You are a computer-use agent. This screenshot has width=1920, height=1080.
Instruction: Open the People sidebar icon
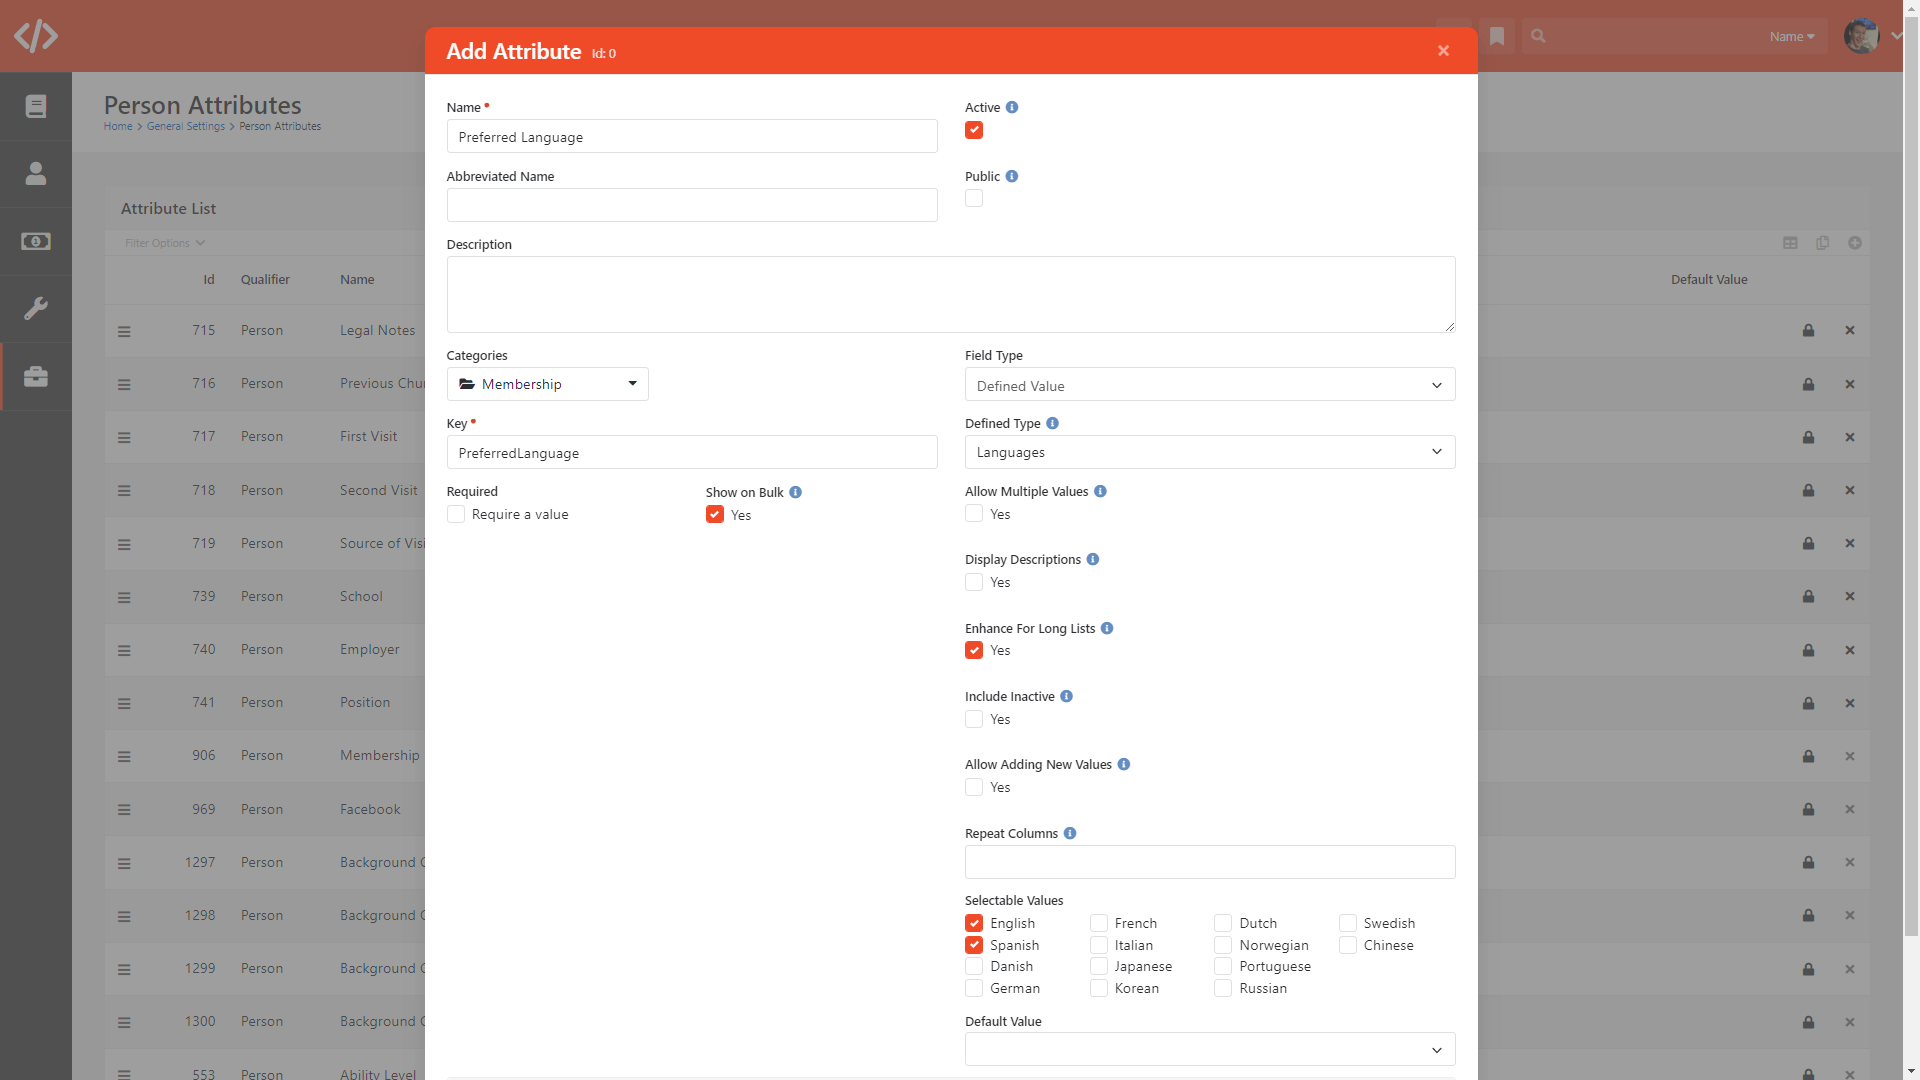tap(36, 174)
